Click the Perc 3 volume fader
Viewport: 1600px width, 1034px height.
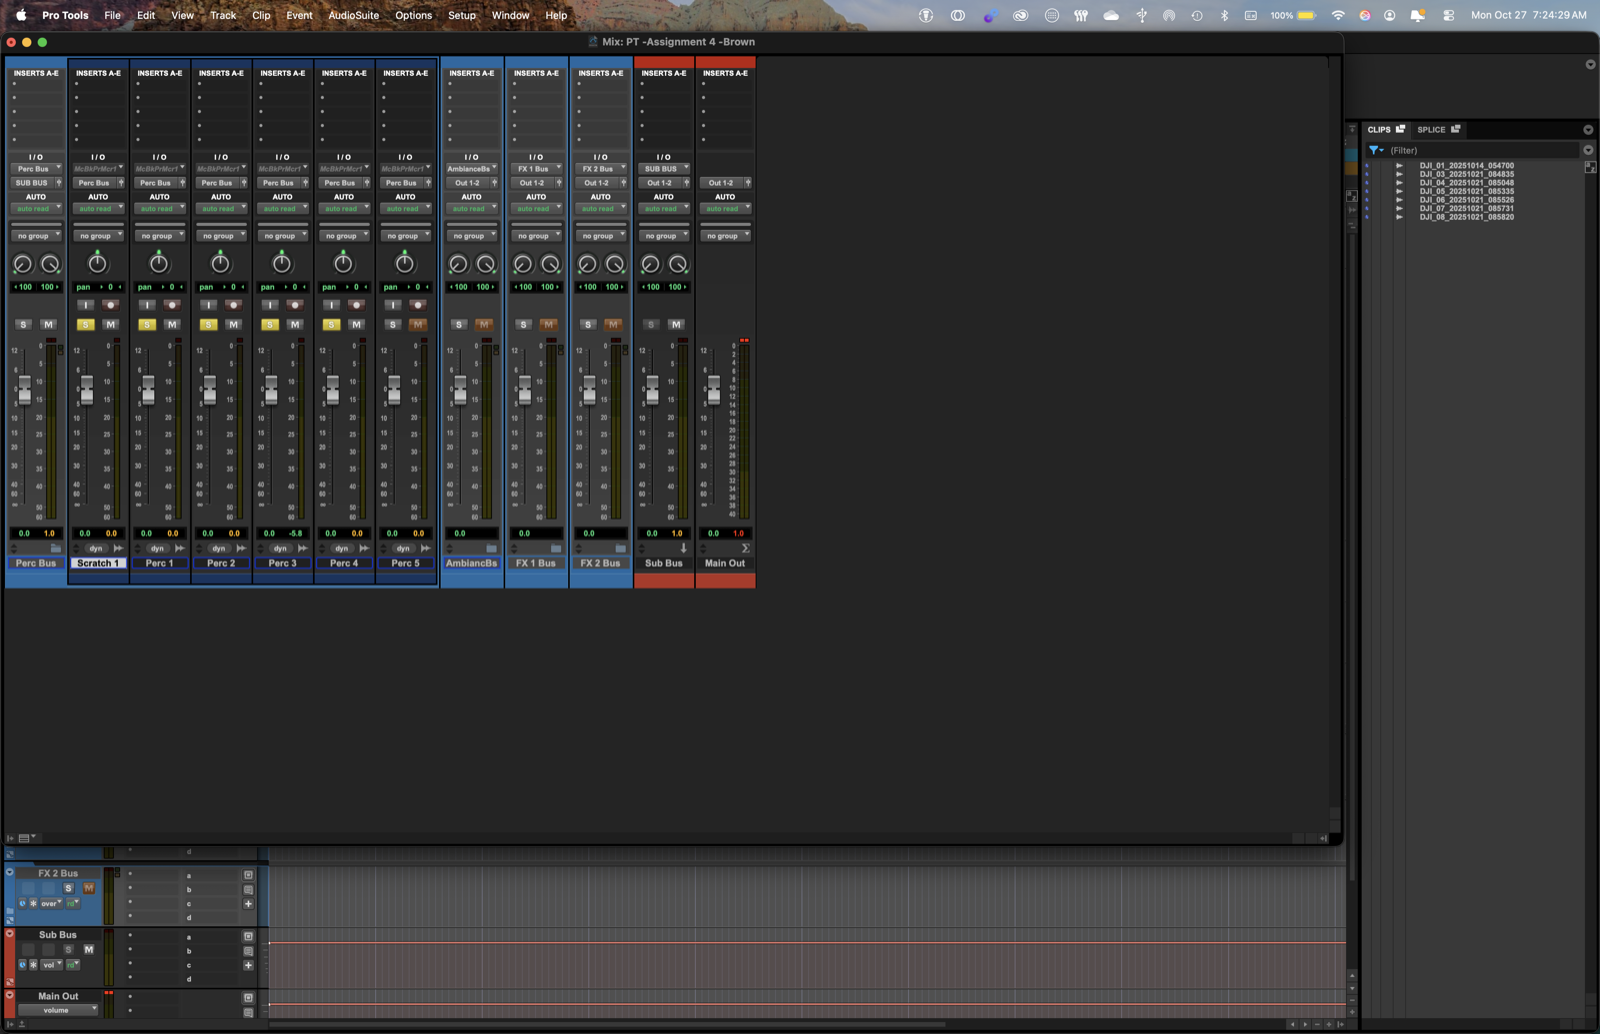click(271, 390)
